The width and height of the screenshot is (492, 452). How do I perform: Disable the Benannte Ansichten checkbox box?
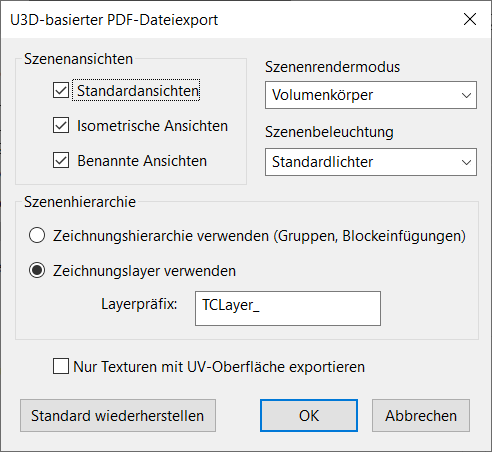(x=61, y=160)
